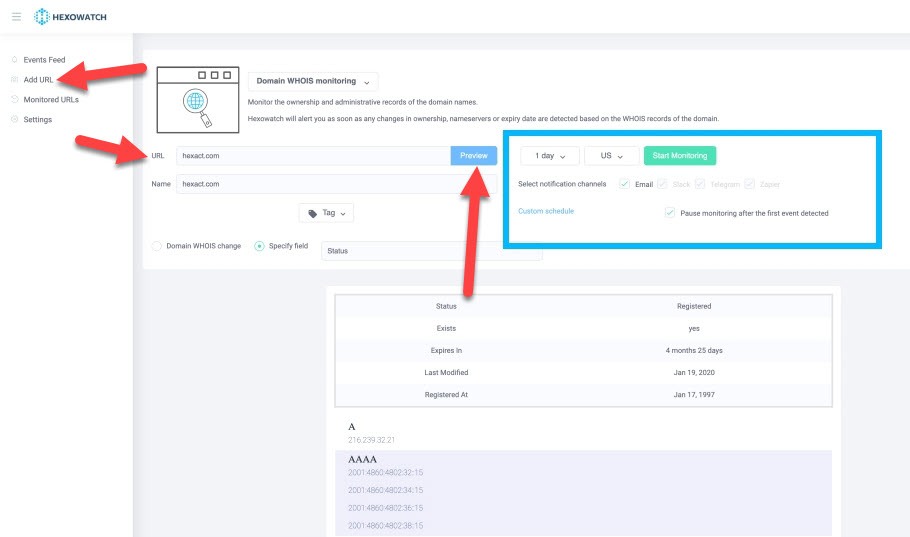
Task: Toggle Slack notification checkbox
Action: coord(662,184)
